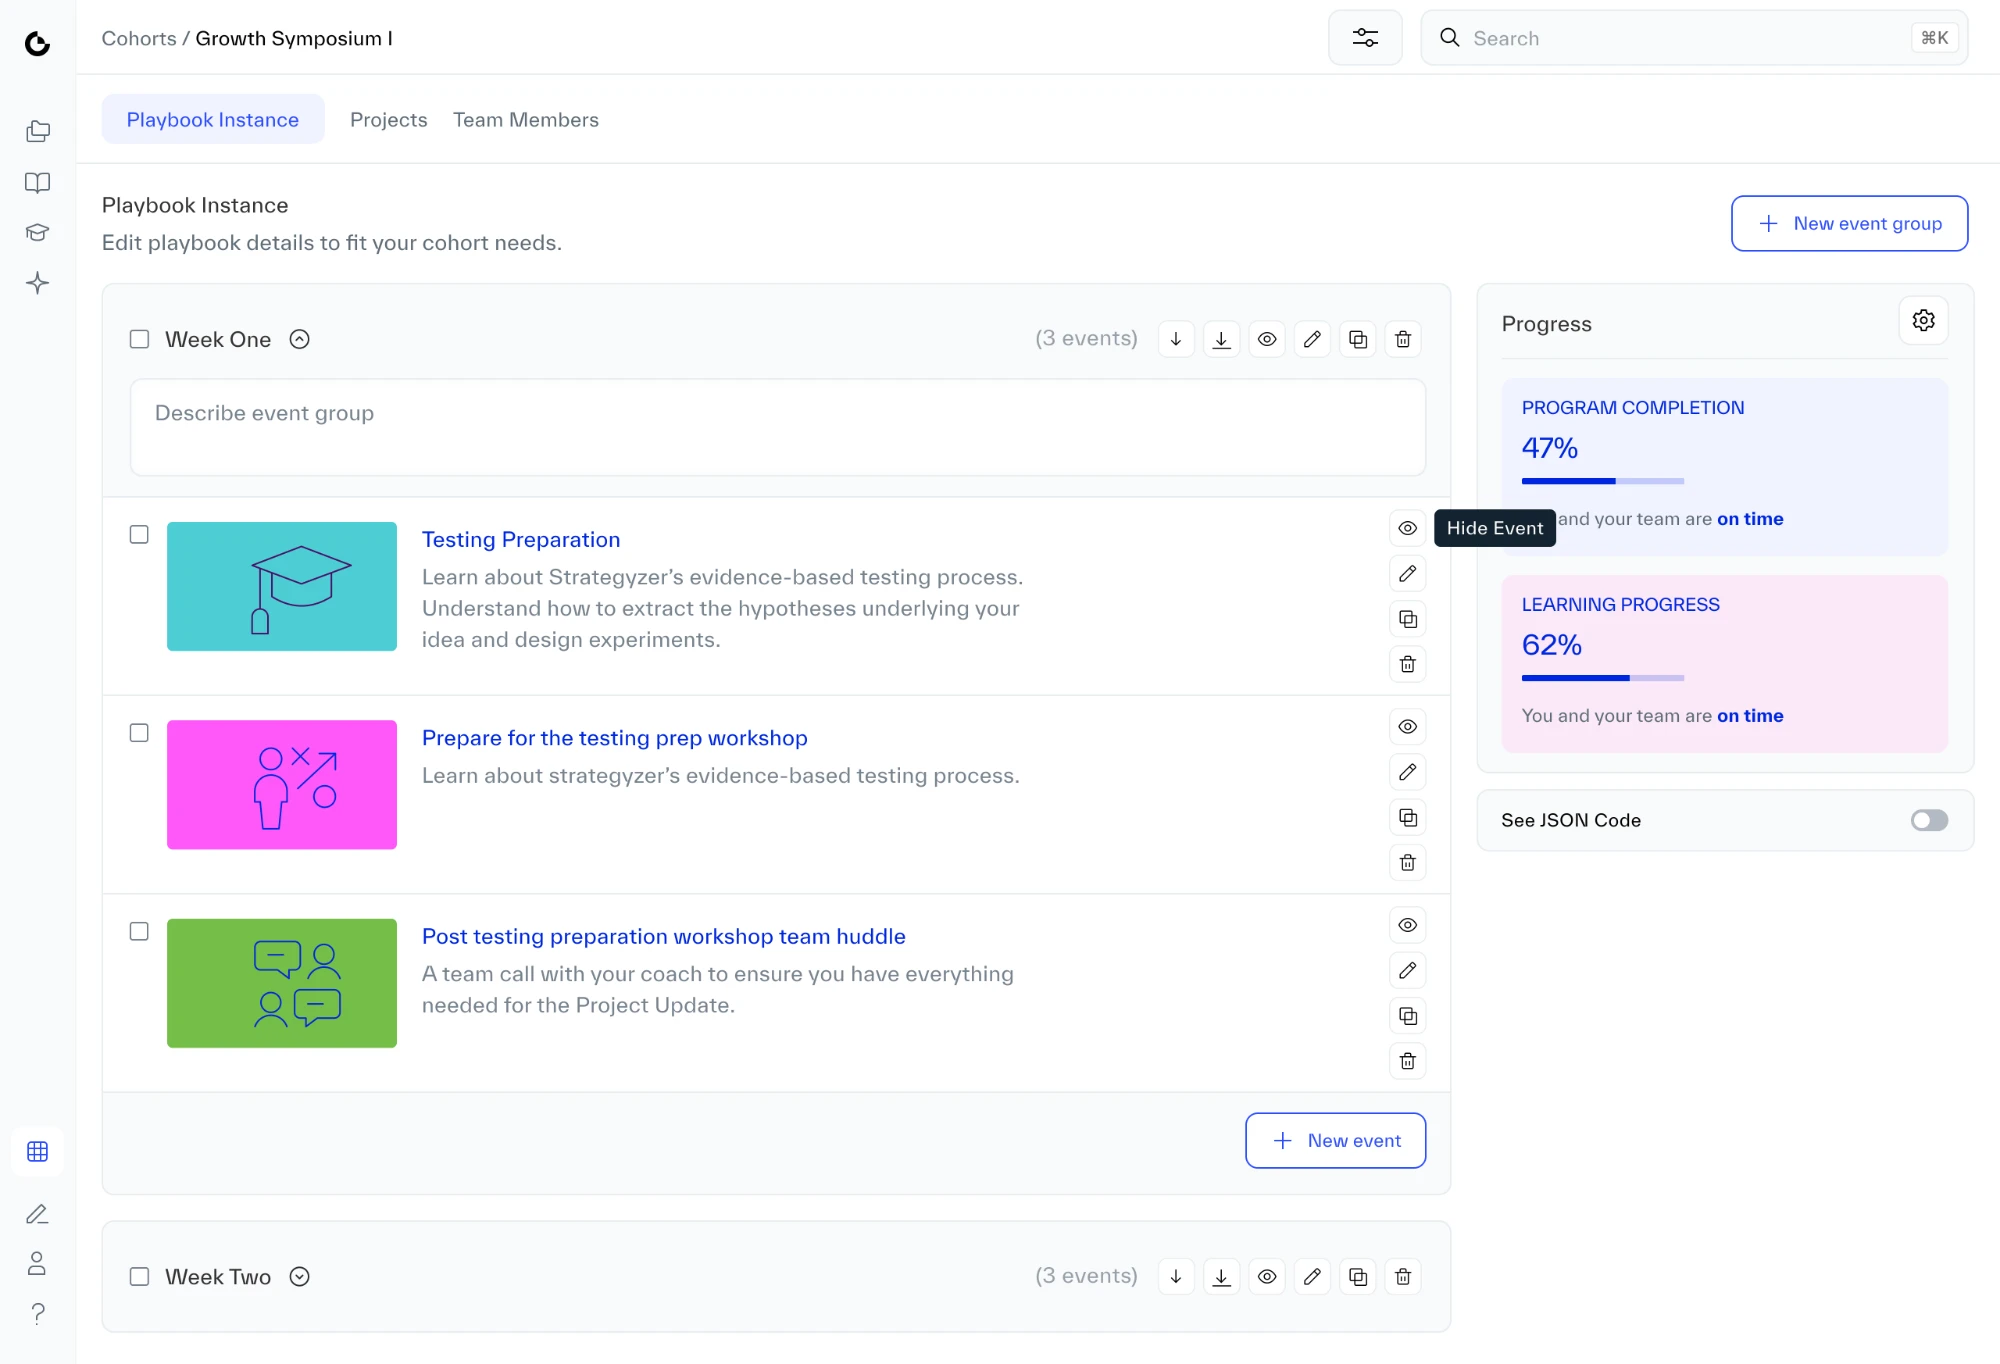Delete the Week One event group
The image size is (2000, 1364).
1403,339
